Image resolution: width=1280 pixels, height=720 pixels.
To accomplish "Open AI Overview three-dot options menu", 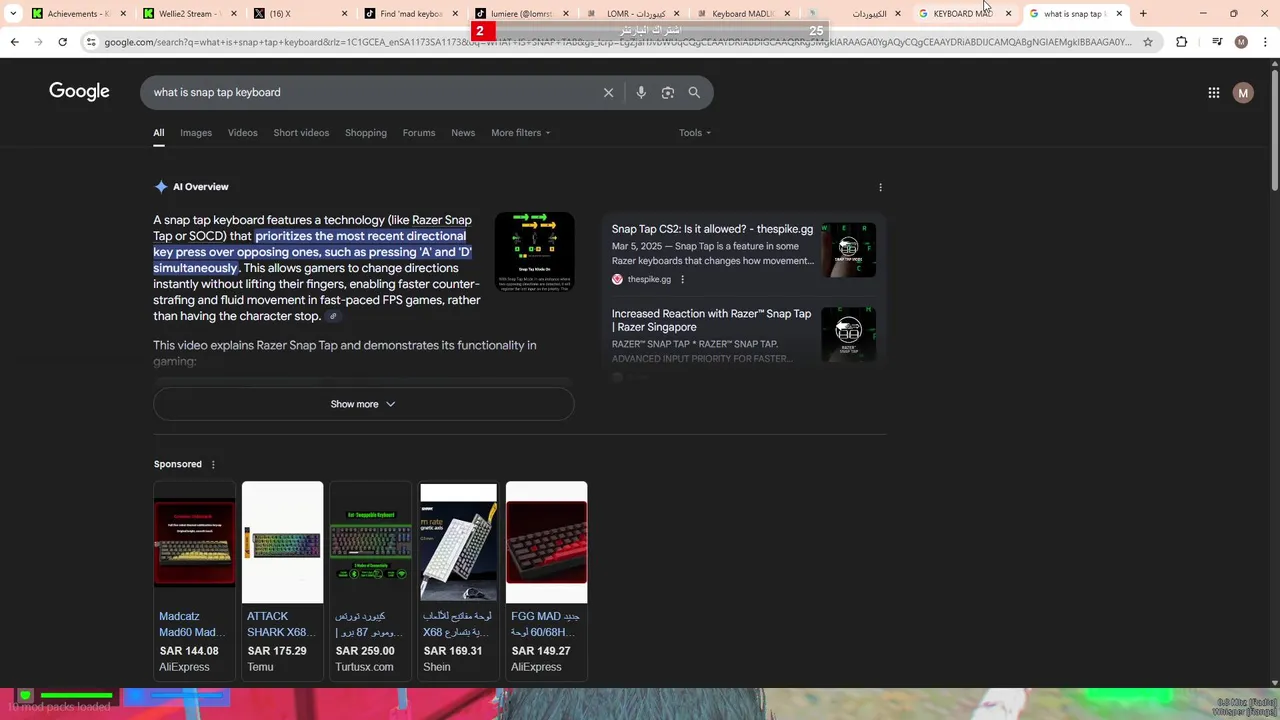I will [x=880, y=187].
